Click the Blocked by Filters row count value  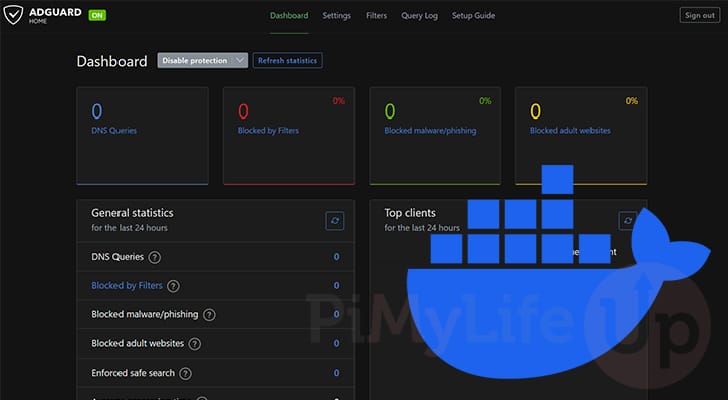336,285
